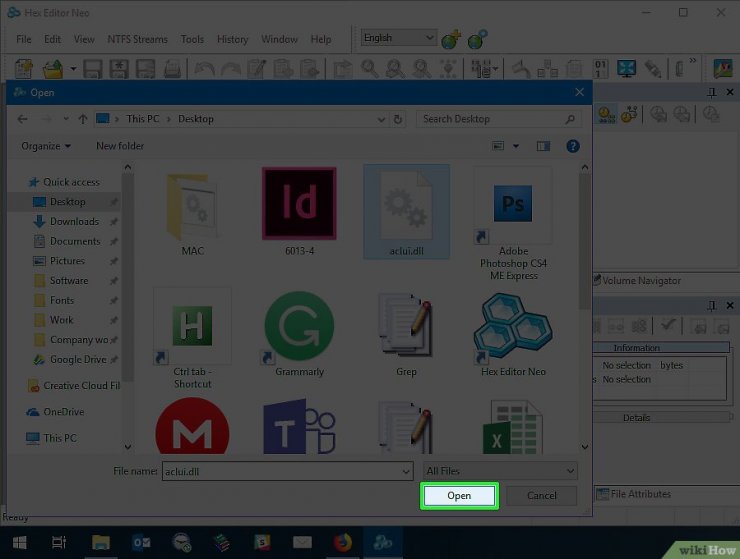
Task: Open Firefox from the taskbar
Action: [343, 542]
